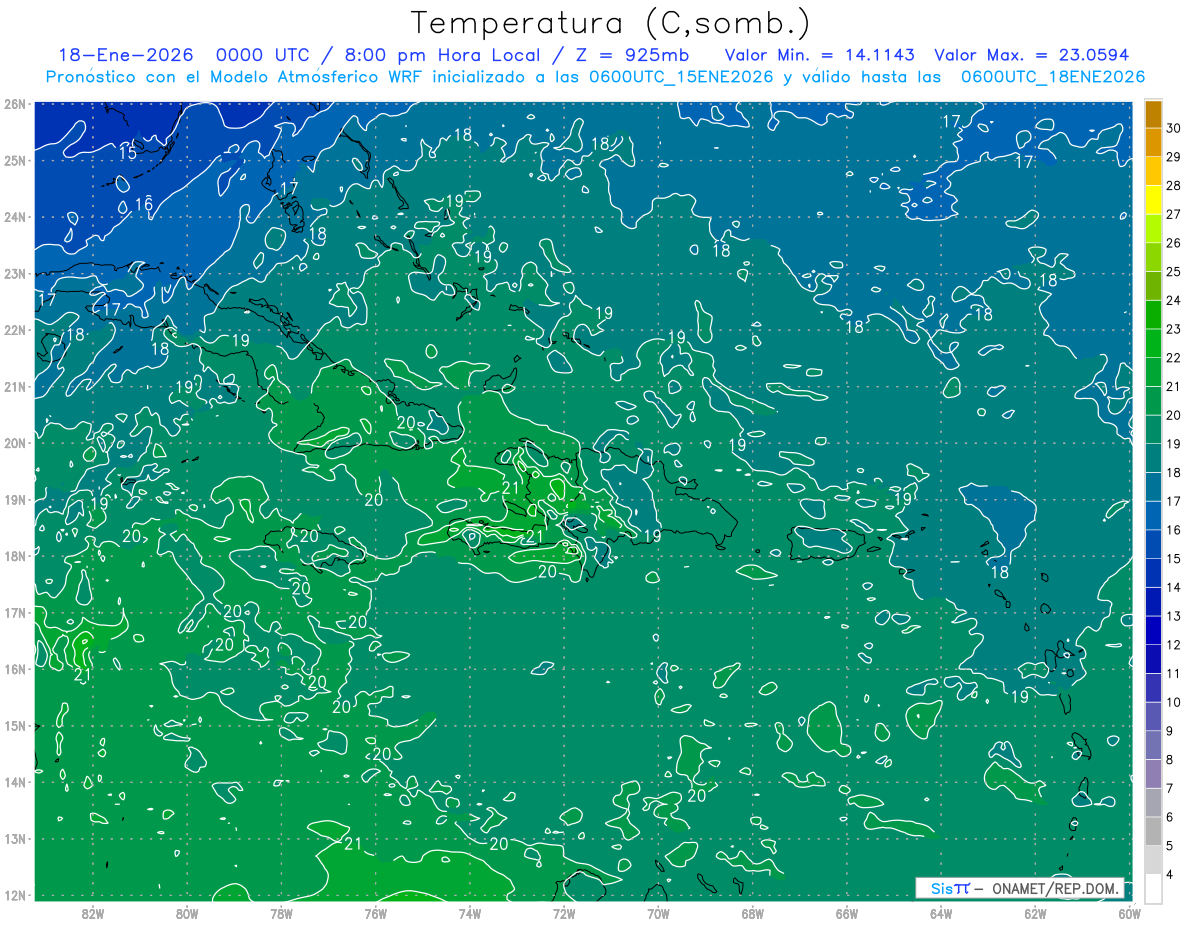The width and height of the screenshot is (1200, 927).
Task: Click the '27' colorbar scale label
Action: coord(1174,214)
